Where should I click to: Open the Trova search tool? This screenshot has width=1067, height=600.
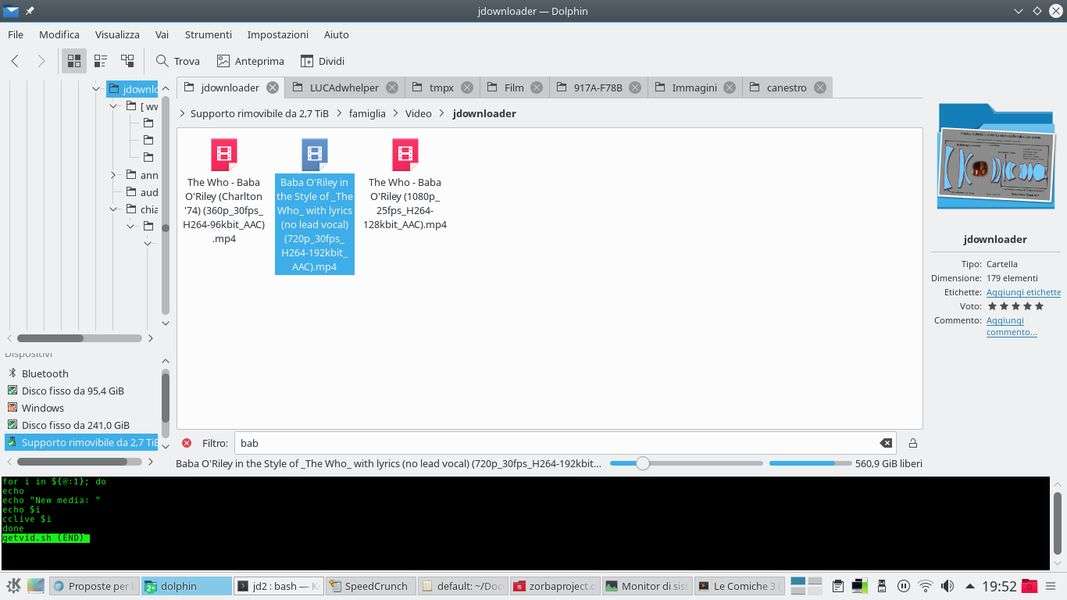[x=178, y=61]
